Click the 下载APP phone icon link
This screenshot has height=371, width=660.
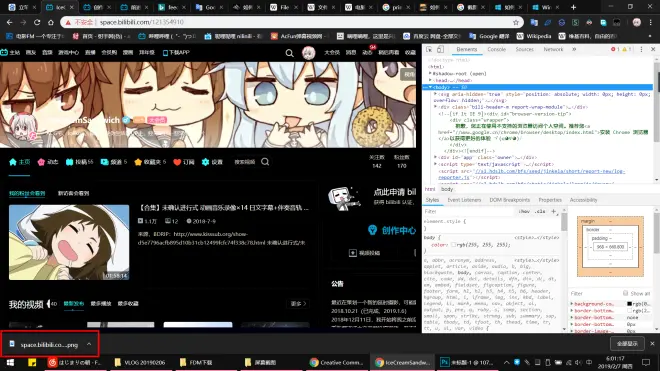point(176,53)
